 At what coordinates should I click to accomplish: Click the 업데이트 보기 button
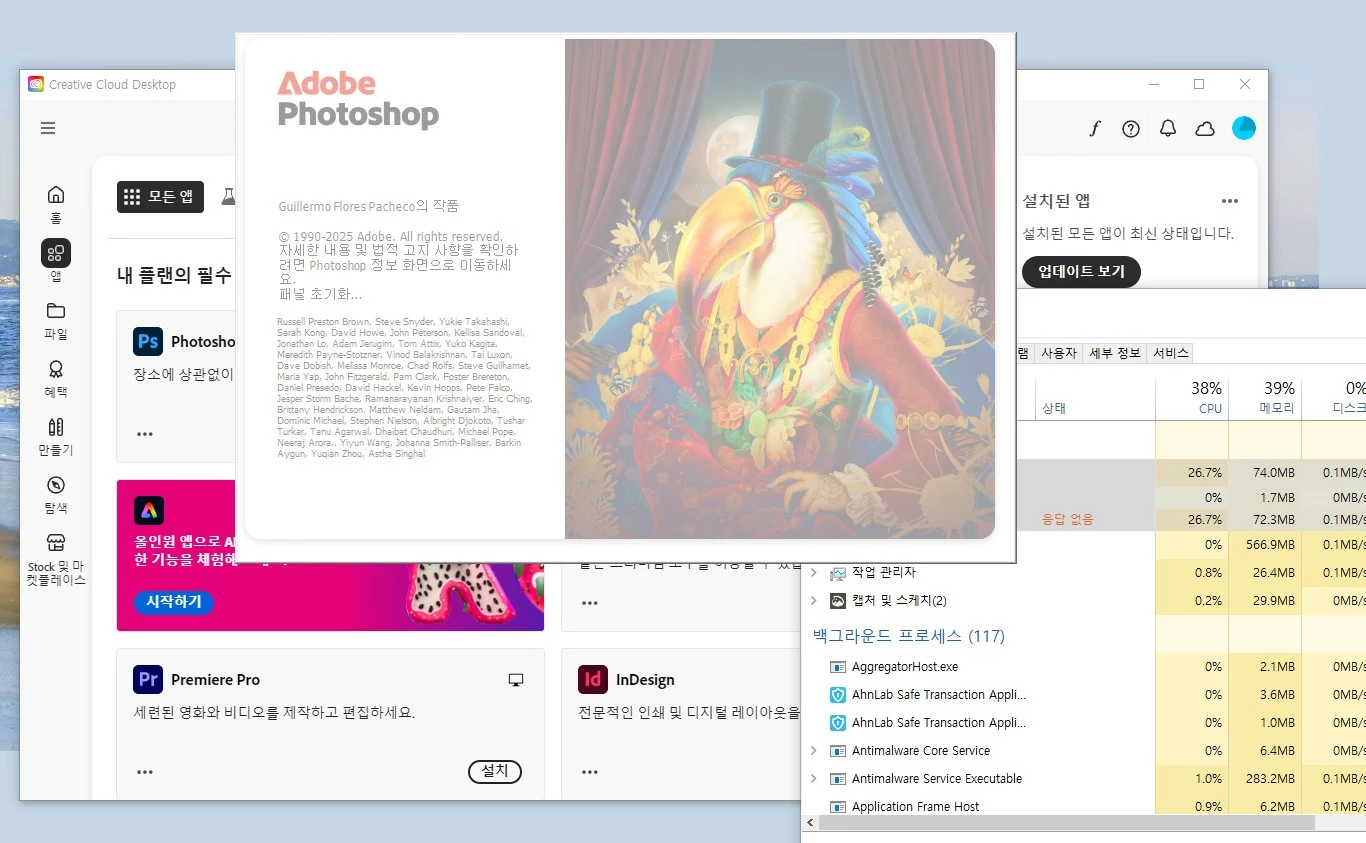coord(1081,271)
